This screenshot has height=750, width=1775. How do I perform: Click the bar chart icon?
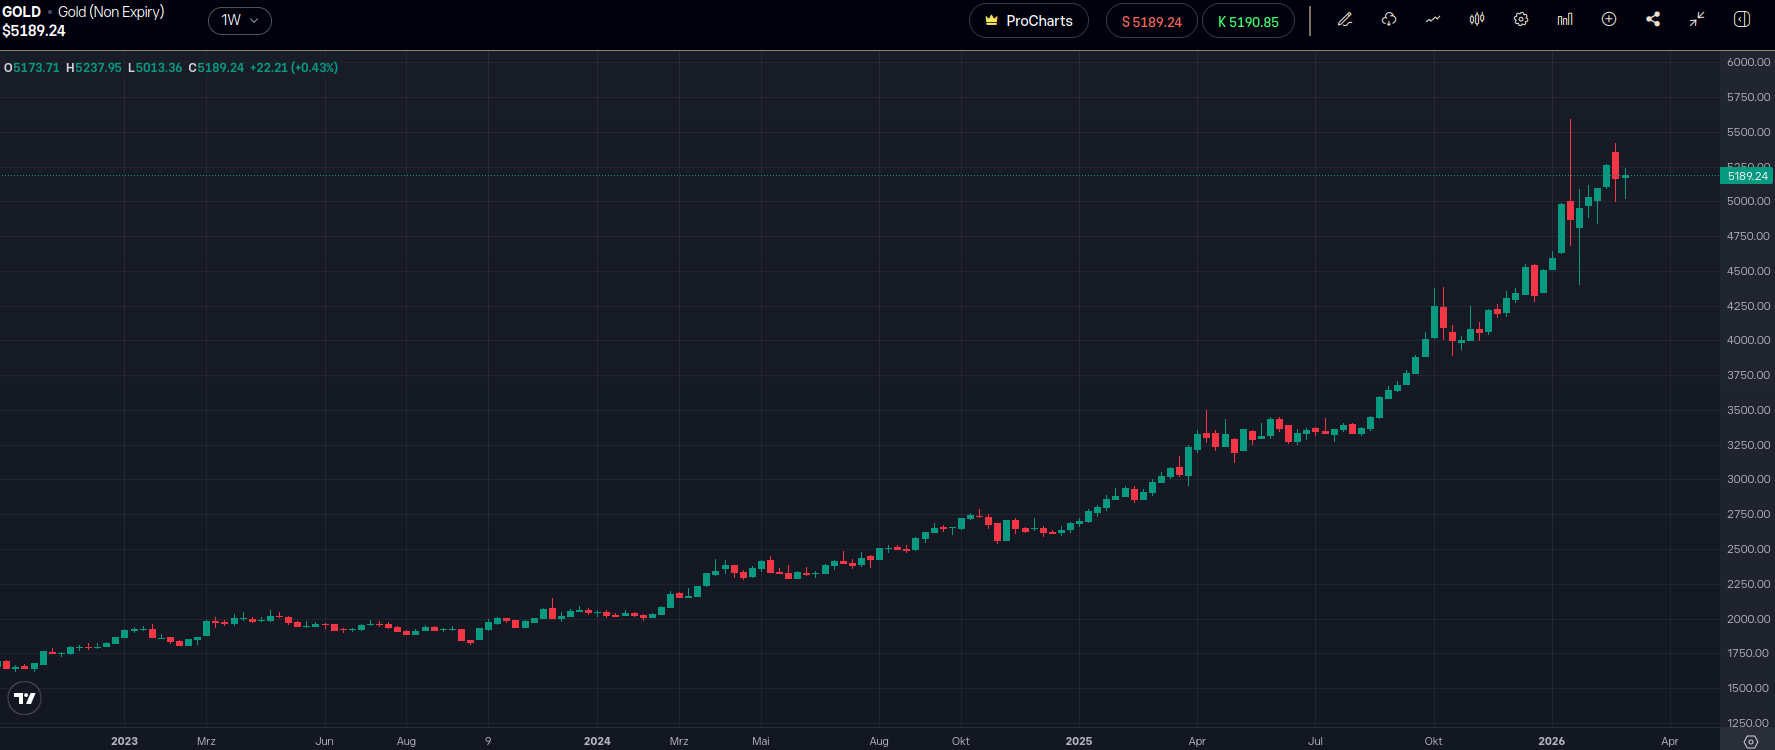tap(1565, 20)
